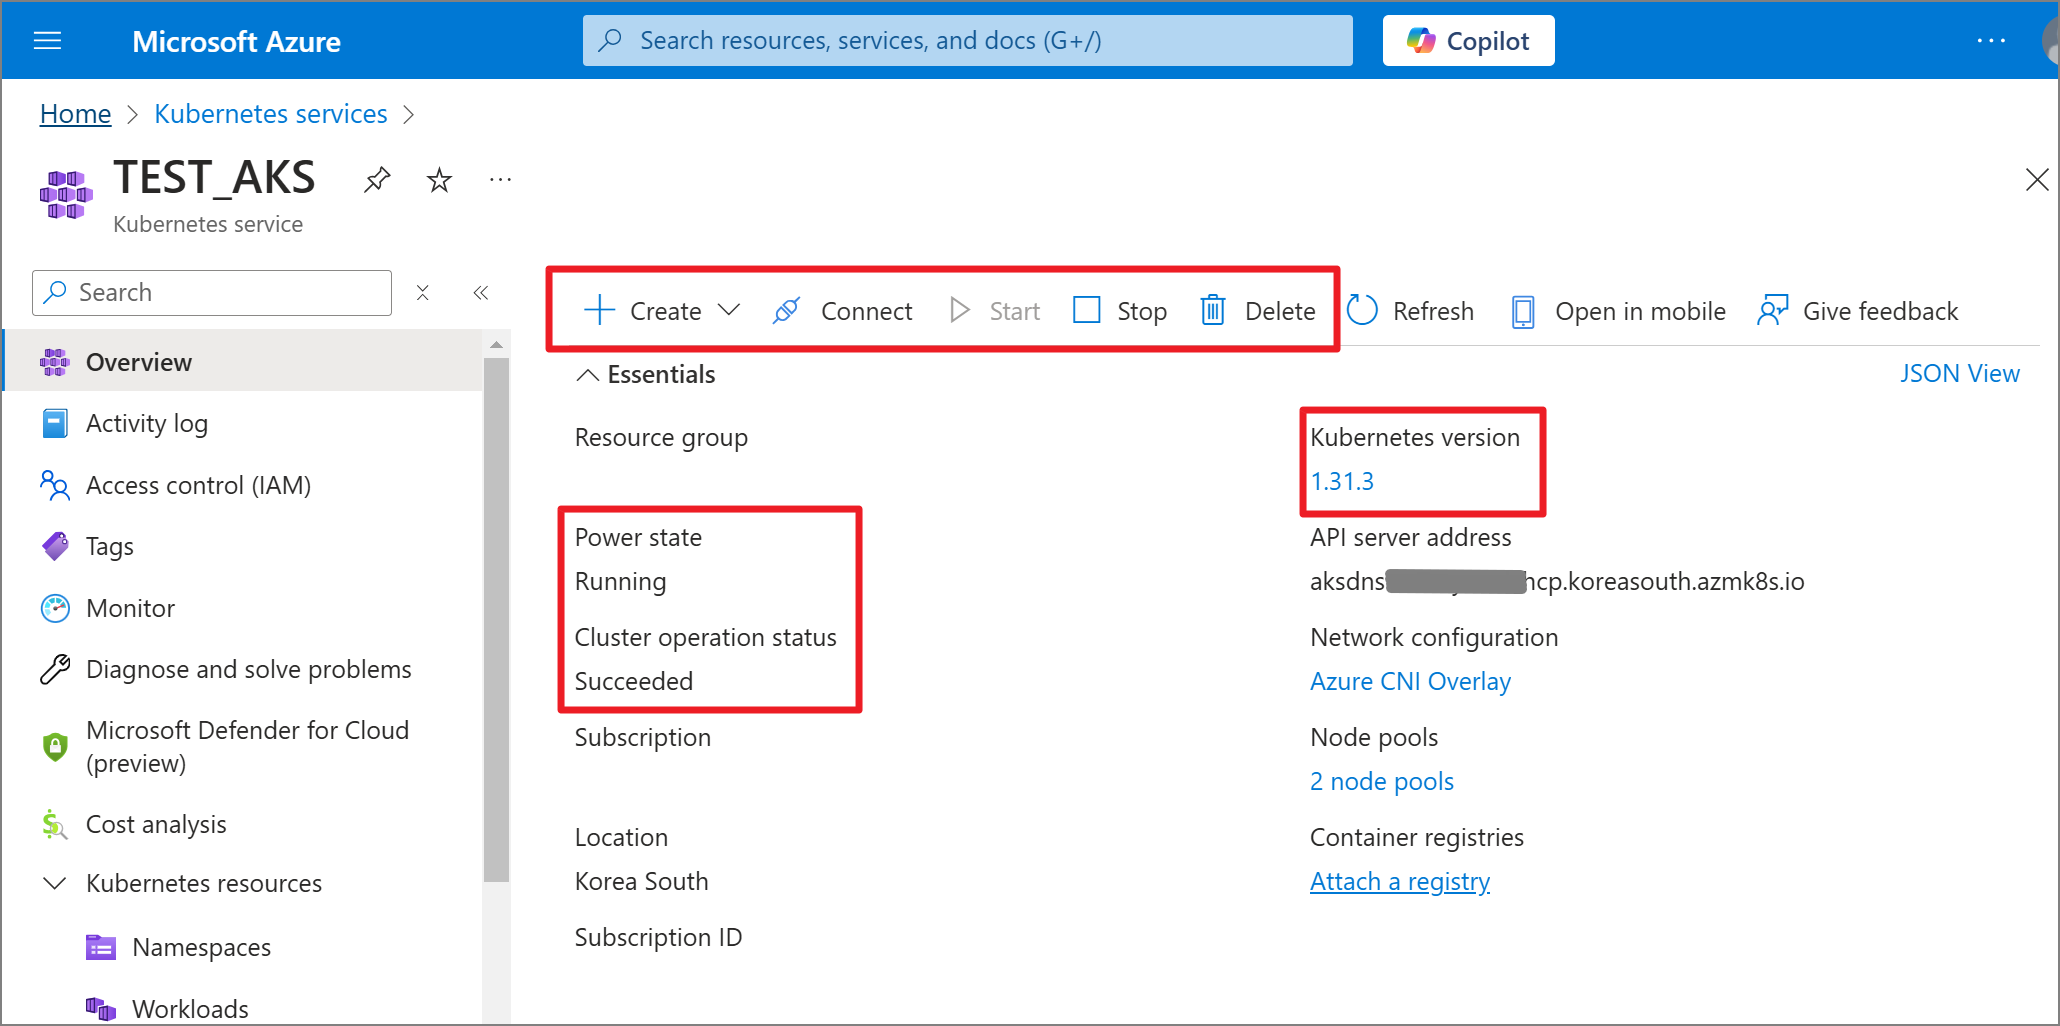
Task: Delete the AKS cluster
Action: click(1258, 311)
